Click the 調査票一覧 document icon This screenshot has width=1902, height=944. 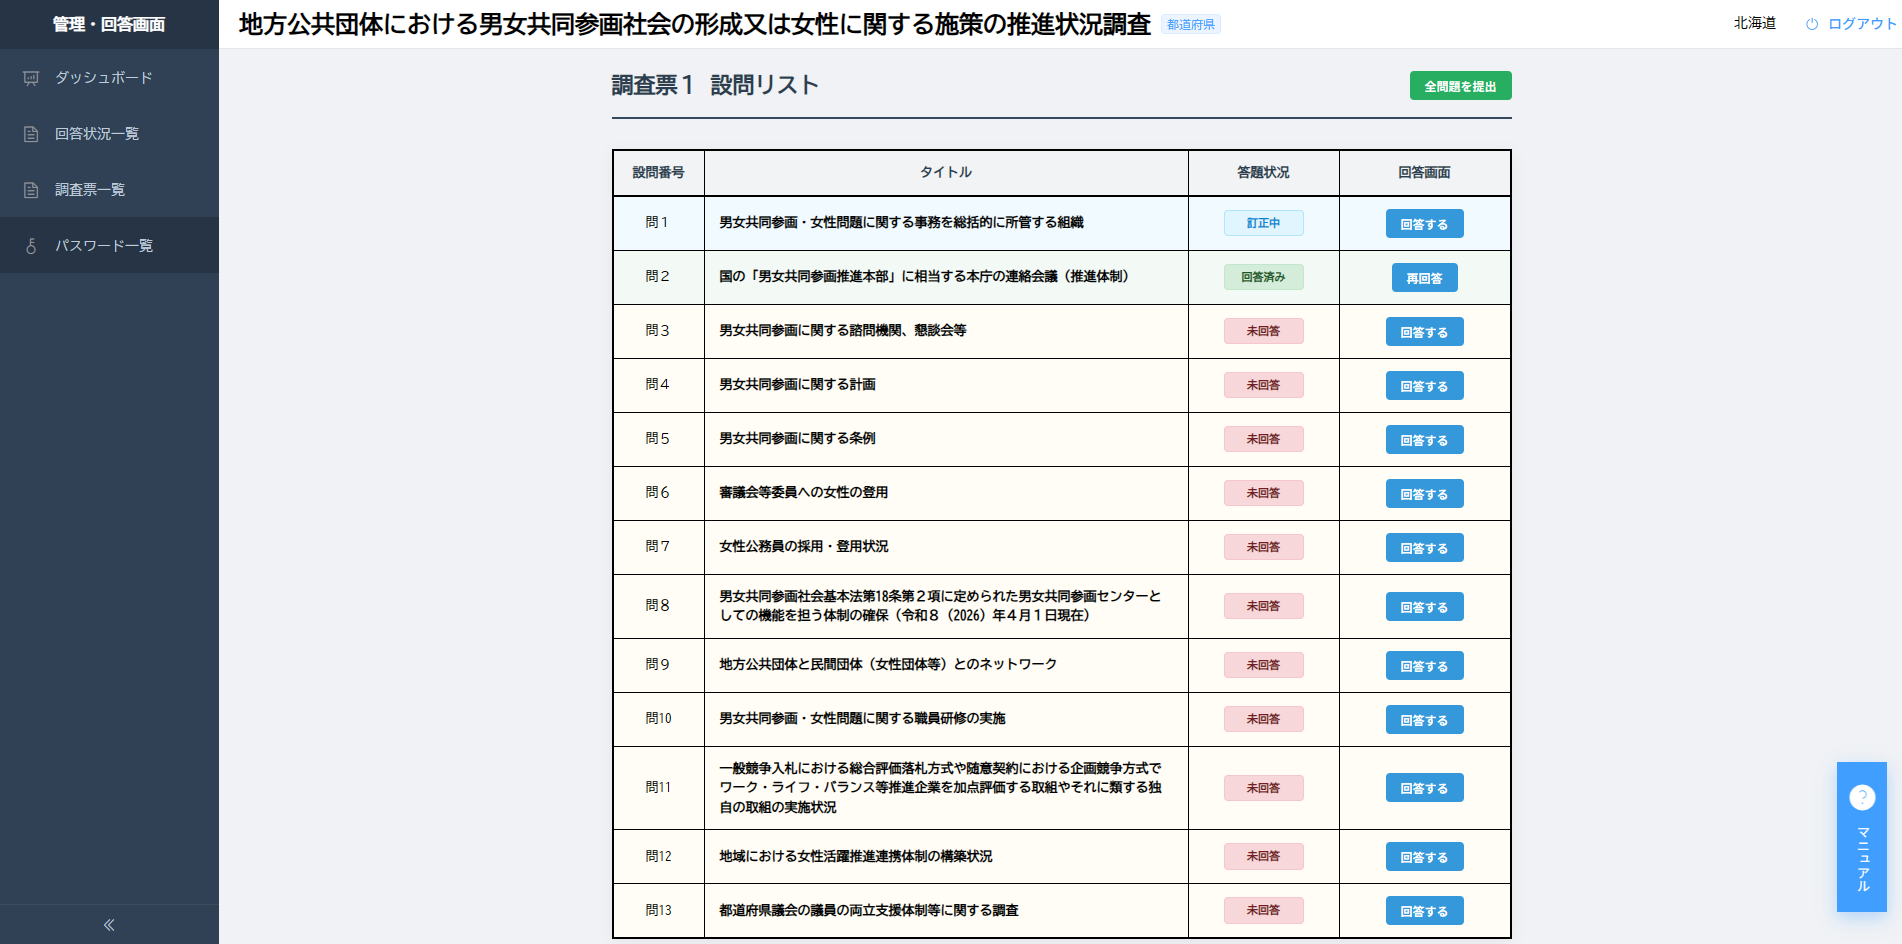[31, 190]
